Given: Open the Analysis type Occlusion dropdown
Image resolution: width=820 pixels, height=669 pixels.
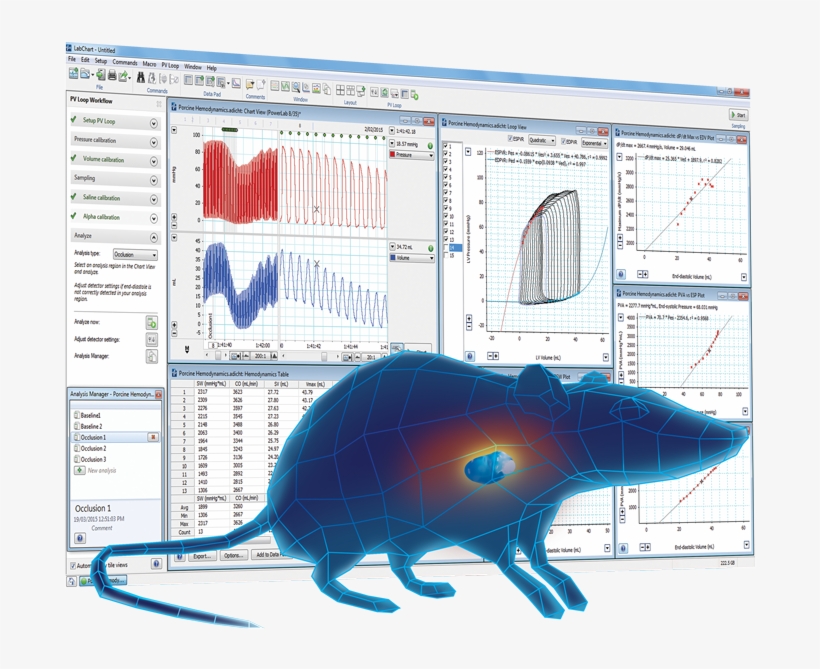Looking at the screenshot, I should point(135,255).
